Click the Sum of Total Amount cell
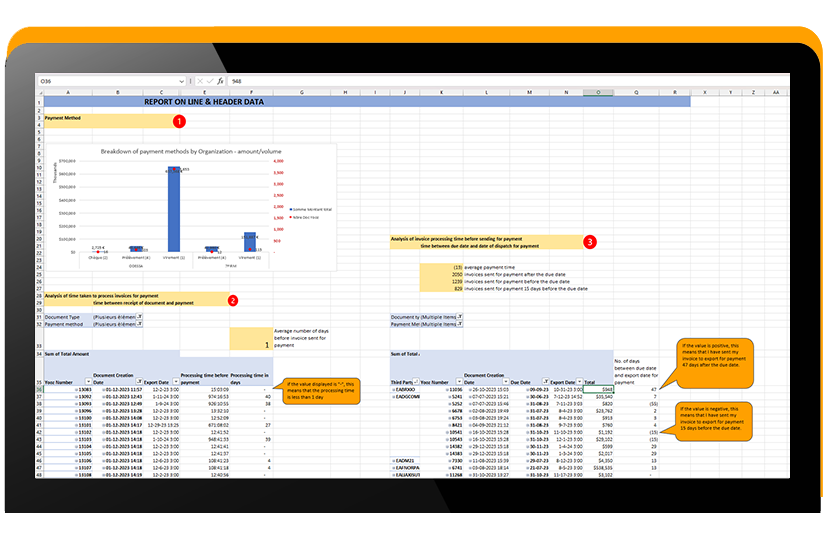The height and width of the screenshot is (541, 826). pos(67,354)
